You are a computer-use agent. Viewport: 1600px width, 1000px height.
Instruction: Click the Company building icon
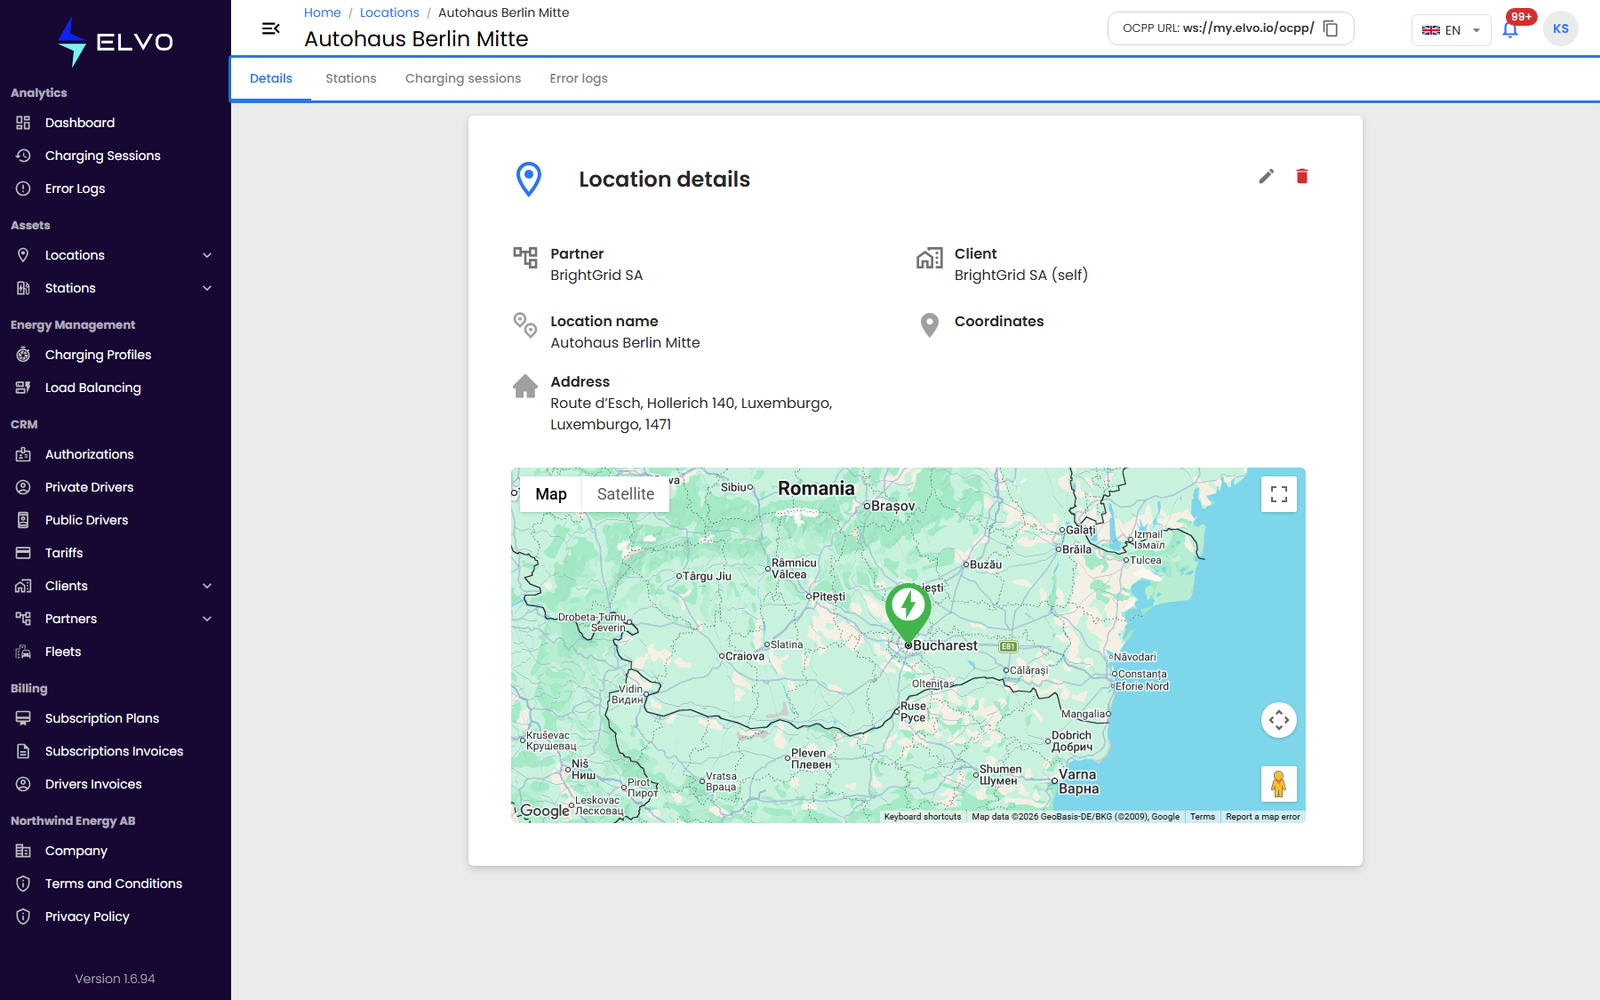23,851
